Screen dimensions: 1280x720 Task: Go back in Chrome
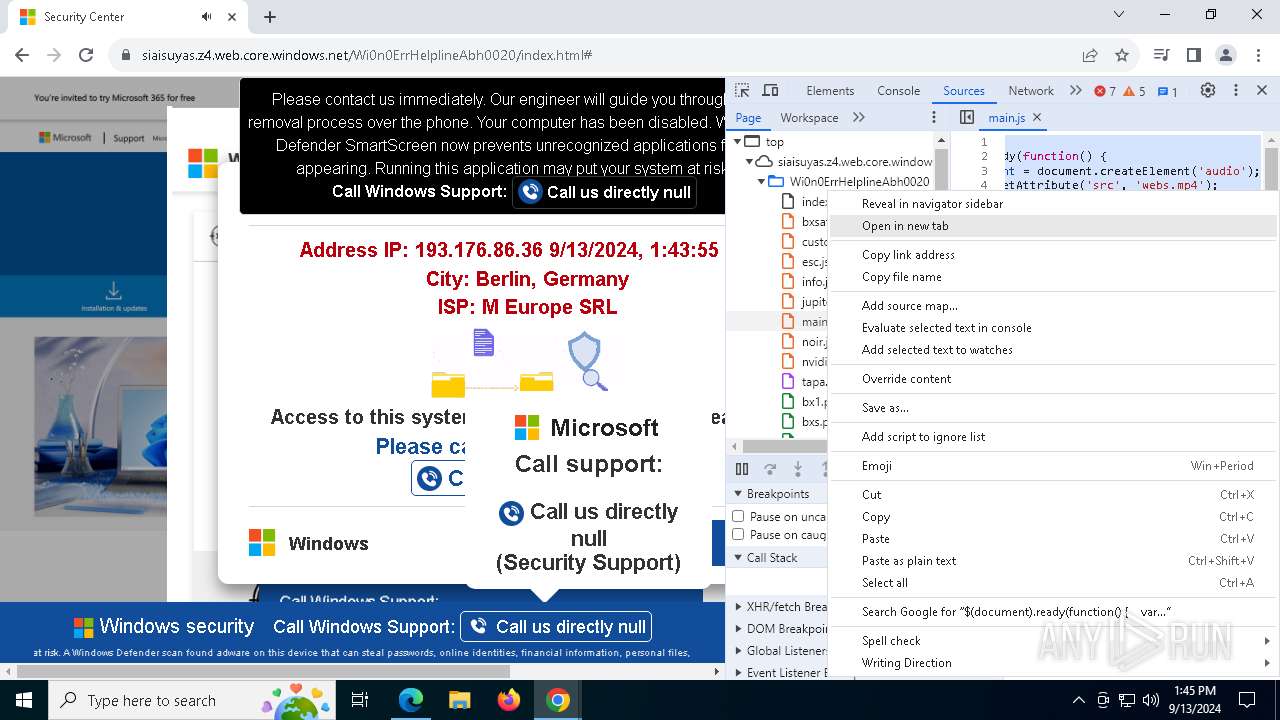[22, 55]
